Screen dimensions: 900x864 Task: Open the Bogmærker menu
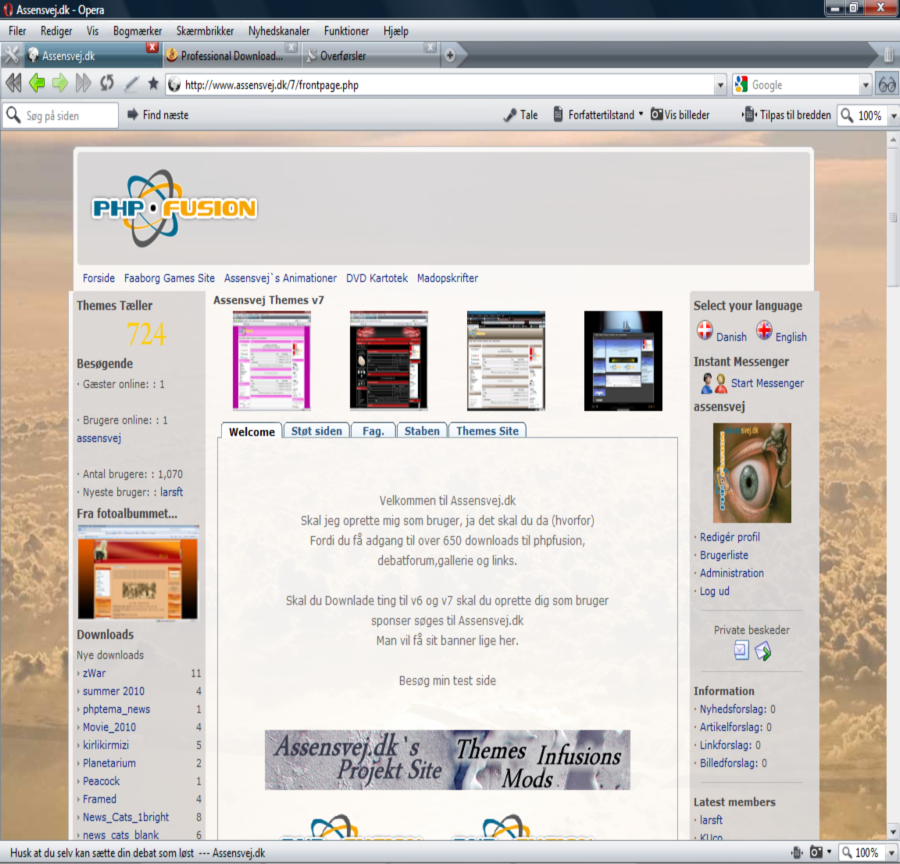click(x=137, y=31)
